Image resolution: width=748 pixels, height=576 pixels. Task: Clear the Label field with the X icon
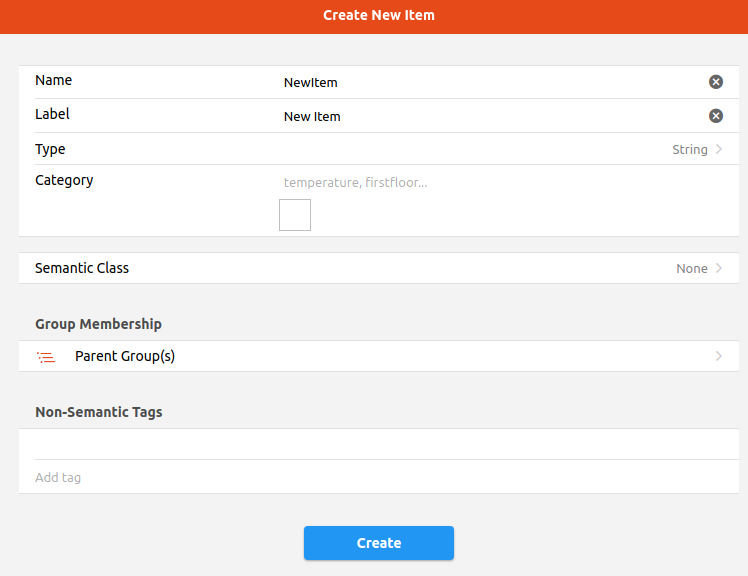tap(716, 116)
